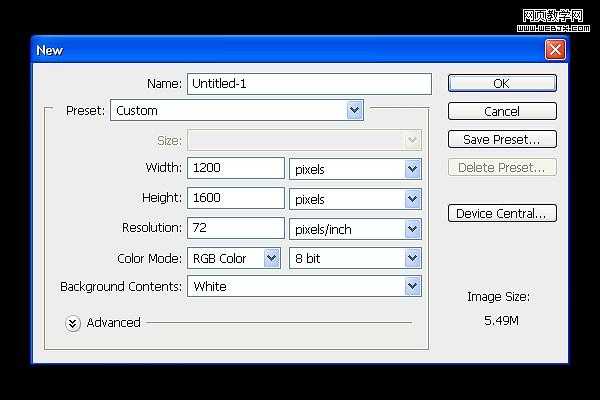This screenshot has width=600, height=400.
Task: Click the Height value field
Action: pyautogui.click(x=235, y=199)
